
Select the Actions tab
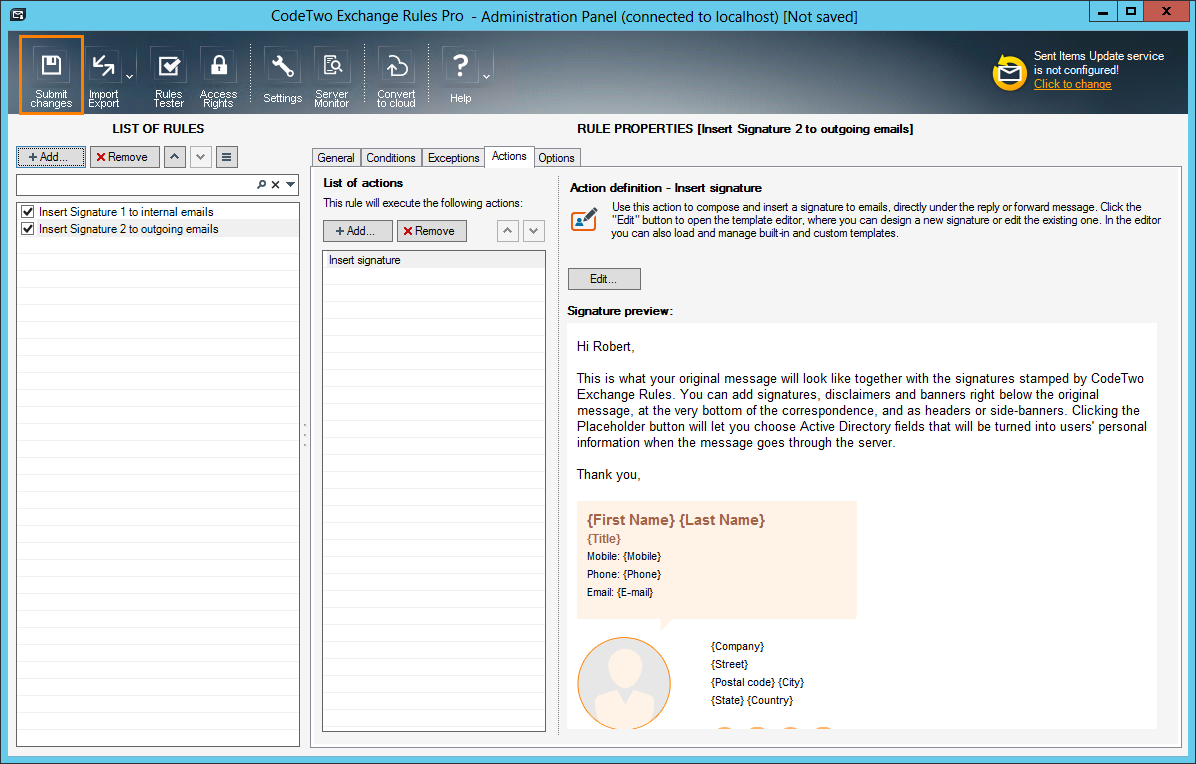[509, 156]
